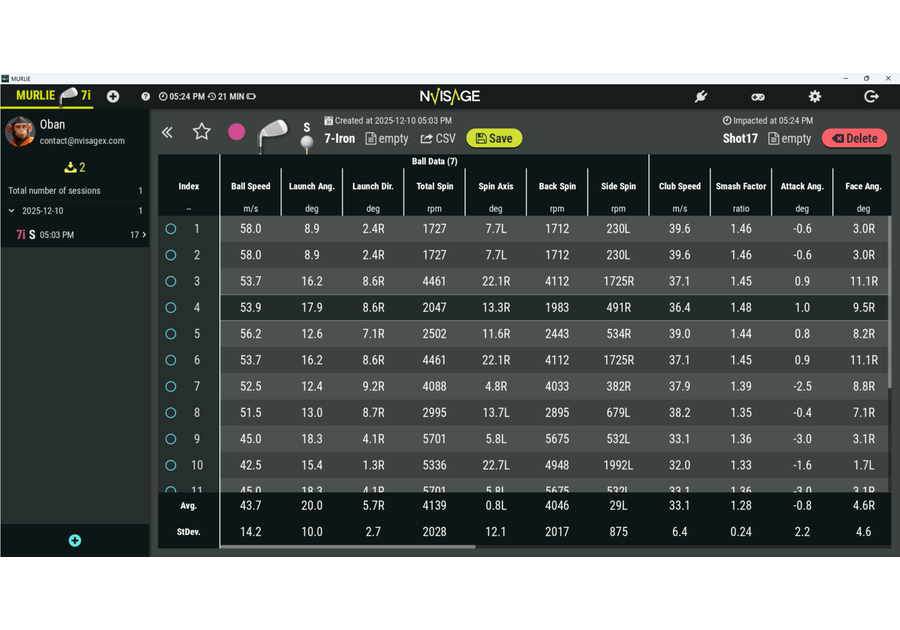Click the Spin Axis column header
Image resolution: width=900 pixels, height=630 pixels.
(496, 186)
